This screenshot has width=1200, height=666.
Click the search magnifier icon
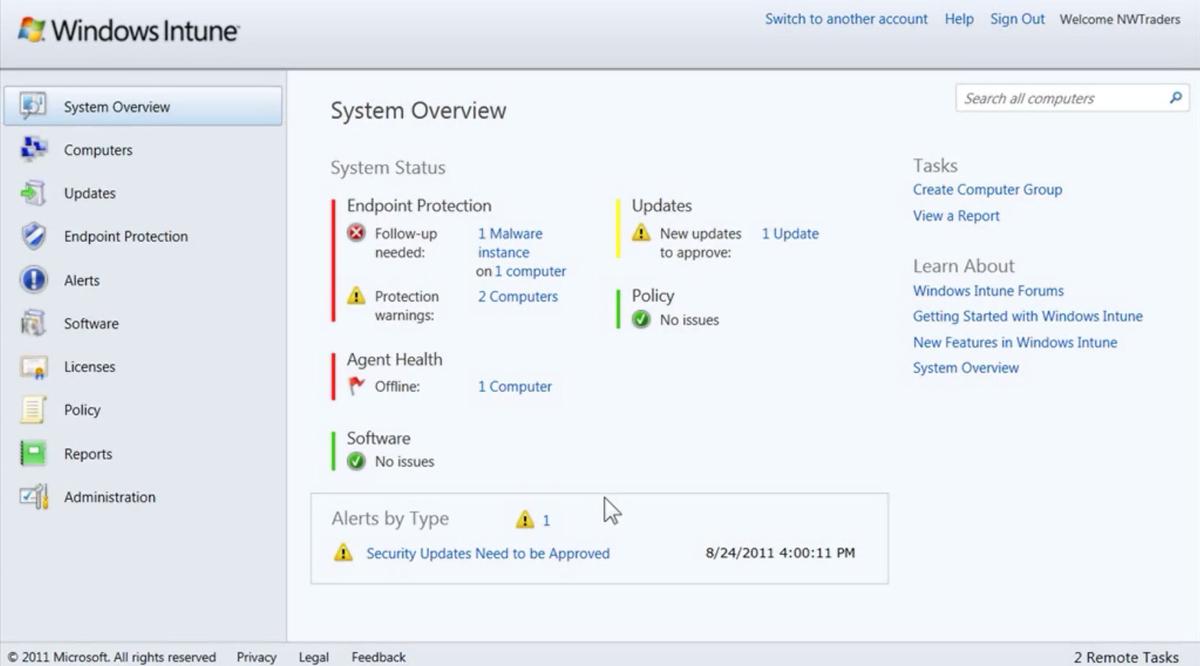[1175, 98]
